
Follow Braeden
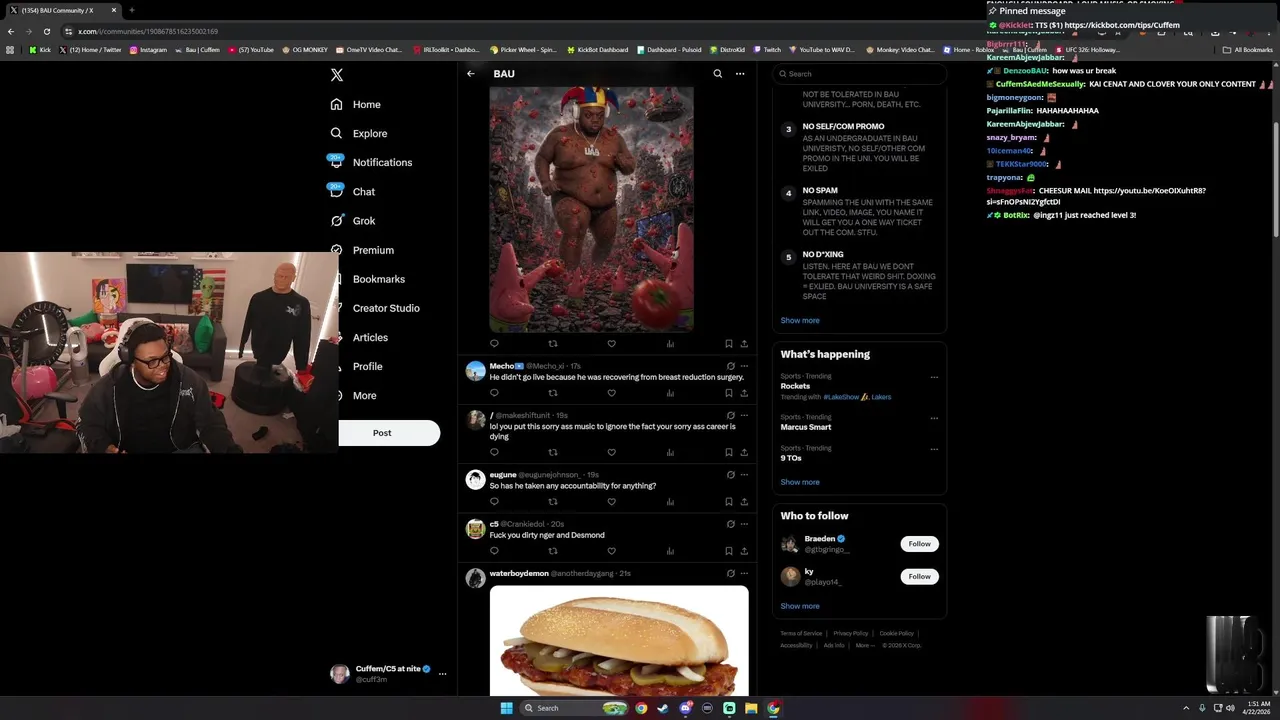tap(920, 544)
